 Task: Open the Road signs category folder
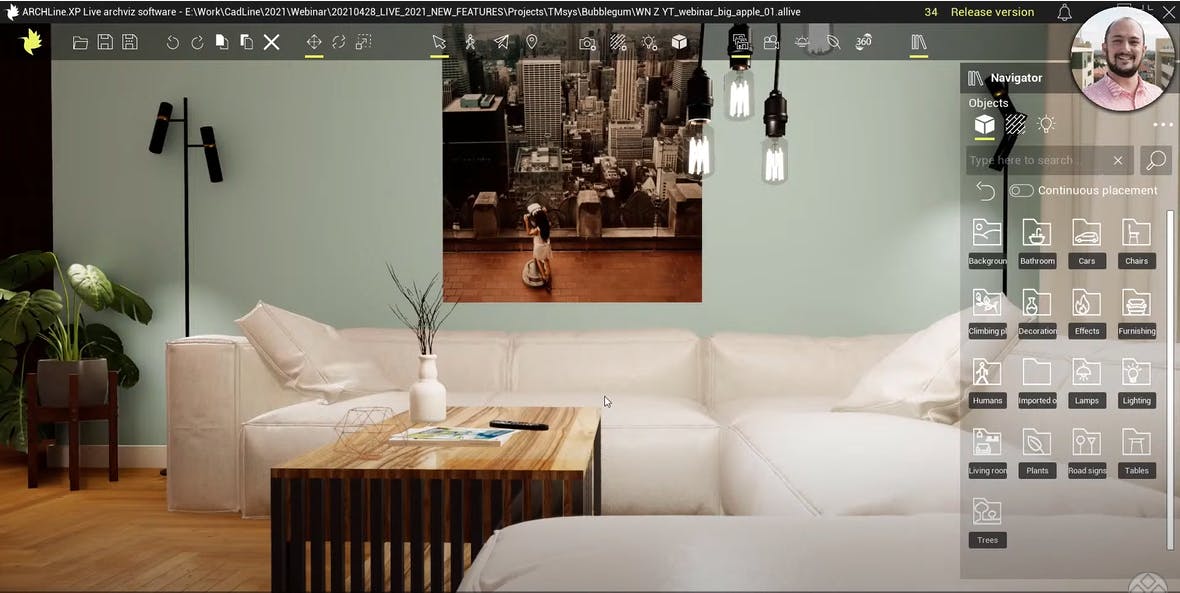click(1087, 452)
